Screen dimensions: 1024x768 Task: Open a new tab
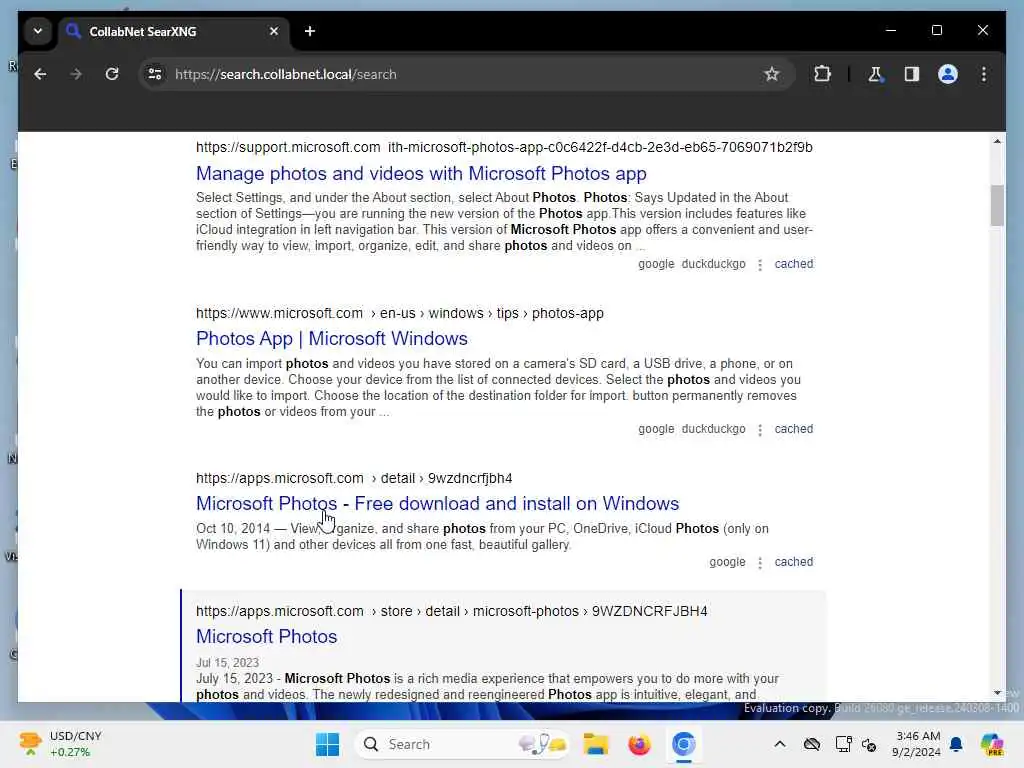(310, 31)
